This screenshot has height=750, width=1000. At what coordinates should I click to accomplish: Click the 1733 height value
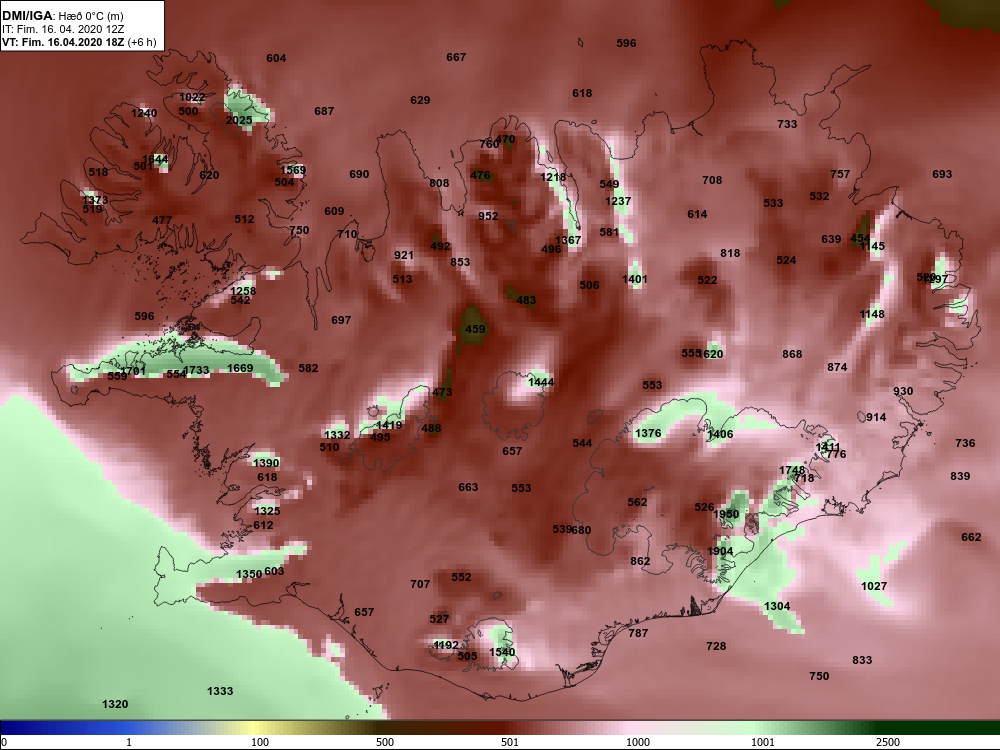(x=196, y=370)
